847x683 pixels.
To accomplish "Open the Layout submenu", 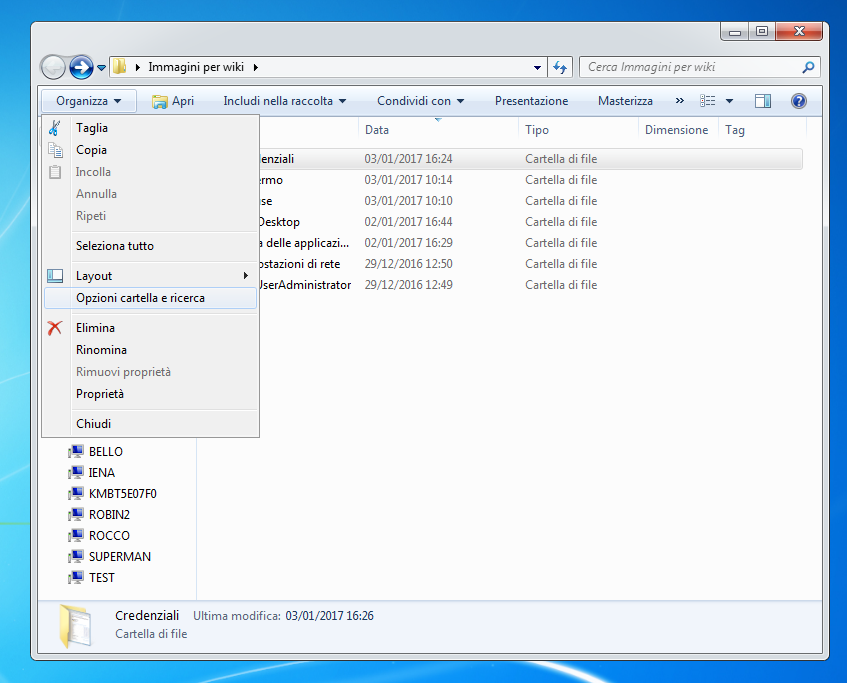I will tap(150, 276).
